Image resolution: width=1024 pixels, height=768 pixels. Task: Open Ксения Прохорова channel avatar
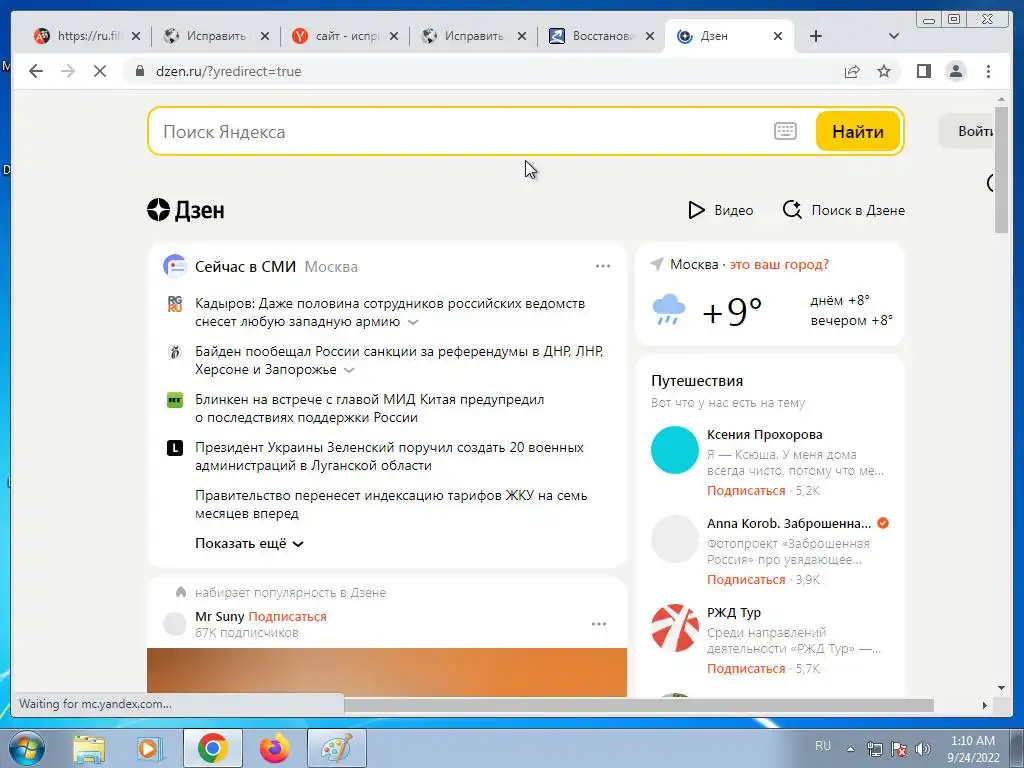(675, 450)
